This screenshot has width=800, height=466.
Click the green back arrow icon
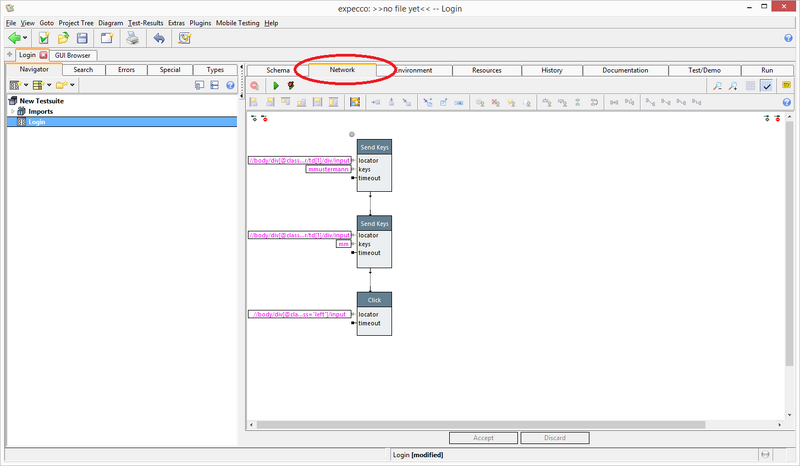tap(14, 38)
